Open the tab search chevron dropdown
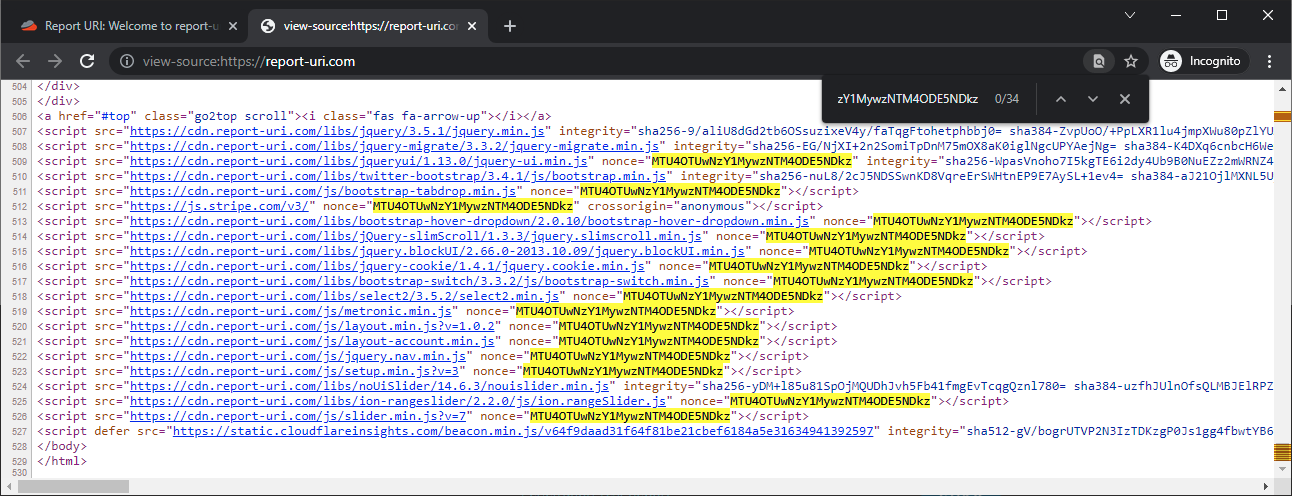 pos(1130,15)
